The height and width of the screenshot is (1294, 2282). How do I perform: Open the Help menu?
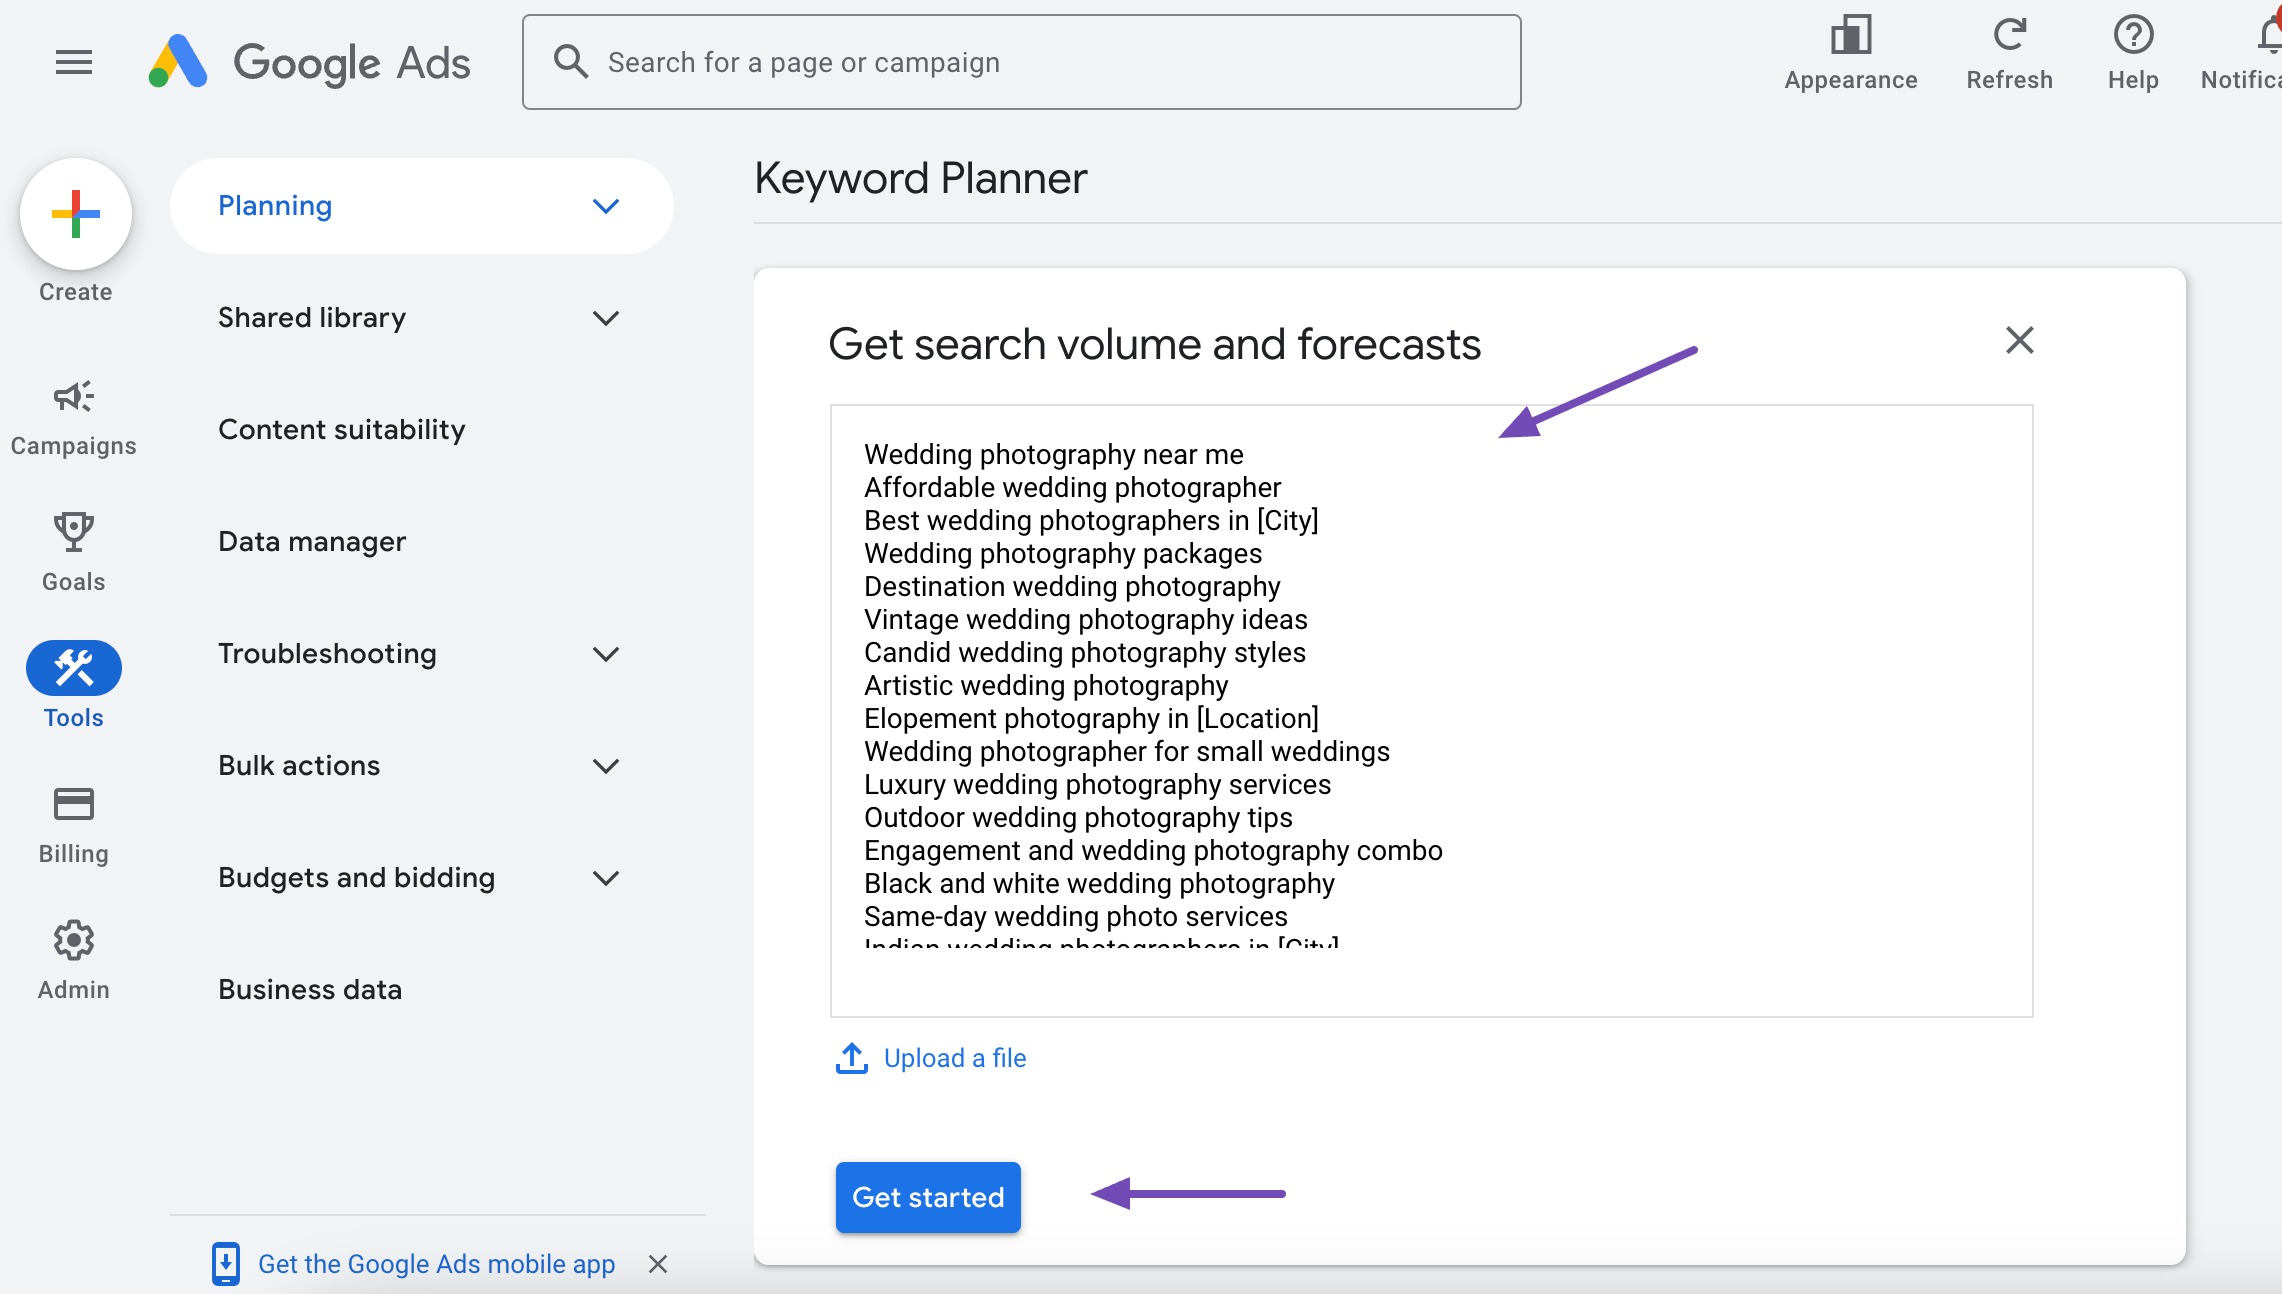click(2133, 54)
